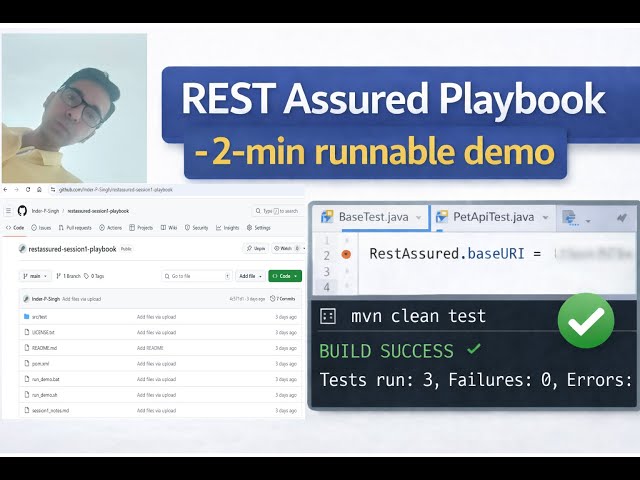
Task: Open the 7 Commits history link
Action: 282,299
